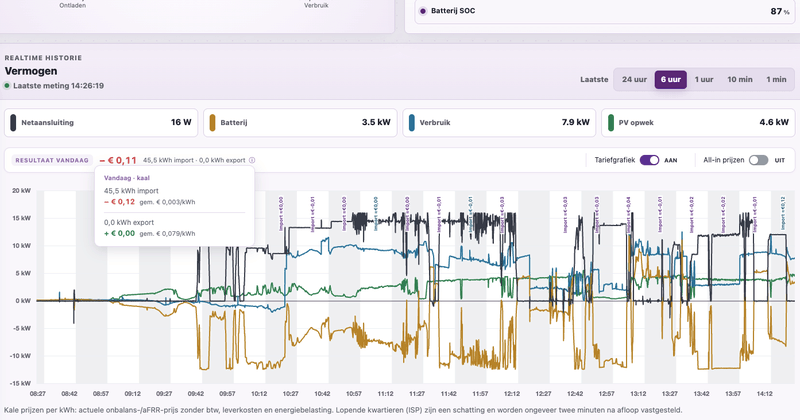Image resolution: width=800 pixels, height=420 pixels.
Task: Click the info icon beside import/export summary
Action: point(252,160)
